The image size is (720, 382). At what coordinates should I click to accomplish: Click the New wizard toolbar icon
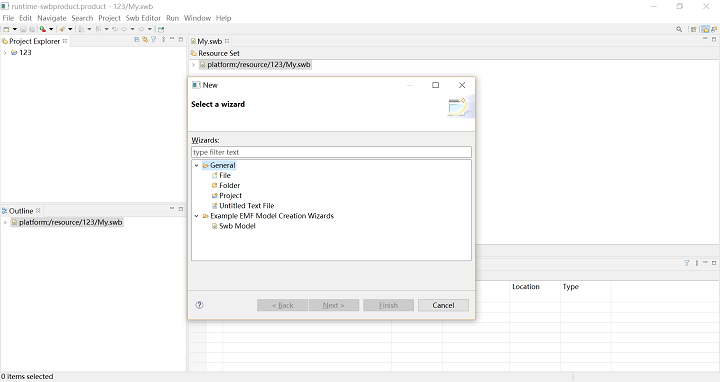pos(6,29)
